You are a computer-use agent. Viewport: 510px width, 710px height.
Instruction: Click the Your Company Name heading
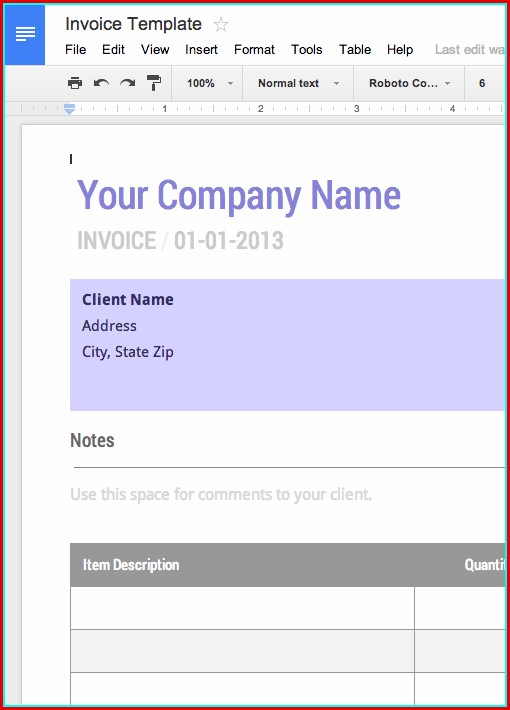pos(239,196)
